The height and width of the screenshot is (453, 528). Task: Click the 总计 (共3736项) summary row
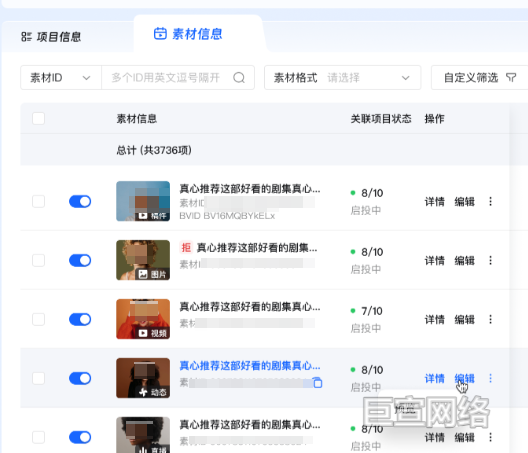pyautogui.click(x=265, y=150)
